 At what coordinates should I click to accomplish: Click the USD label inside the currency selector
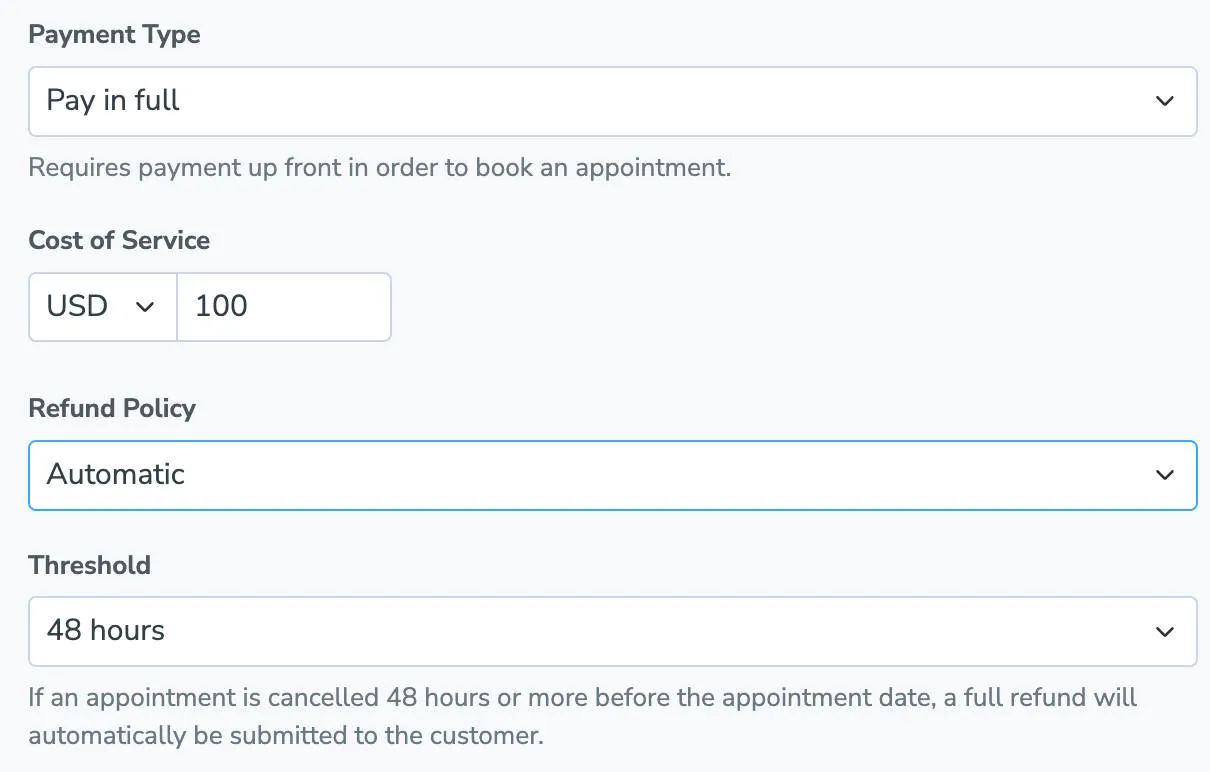(76, 306)
